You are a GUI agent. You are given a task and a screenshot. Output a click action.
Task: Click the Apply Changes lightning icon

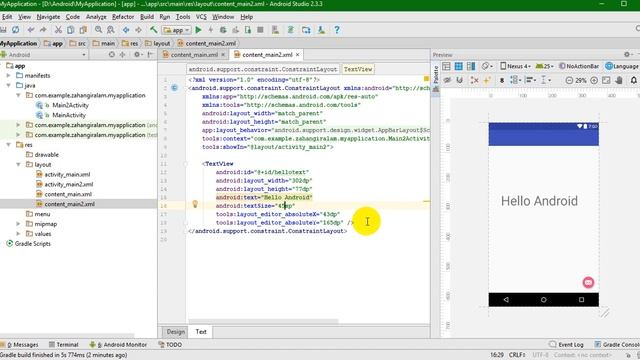tap(211, 30)
